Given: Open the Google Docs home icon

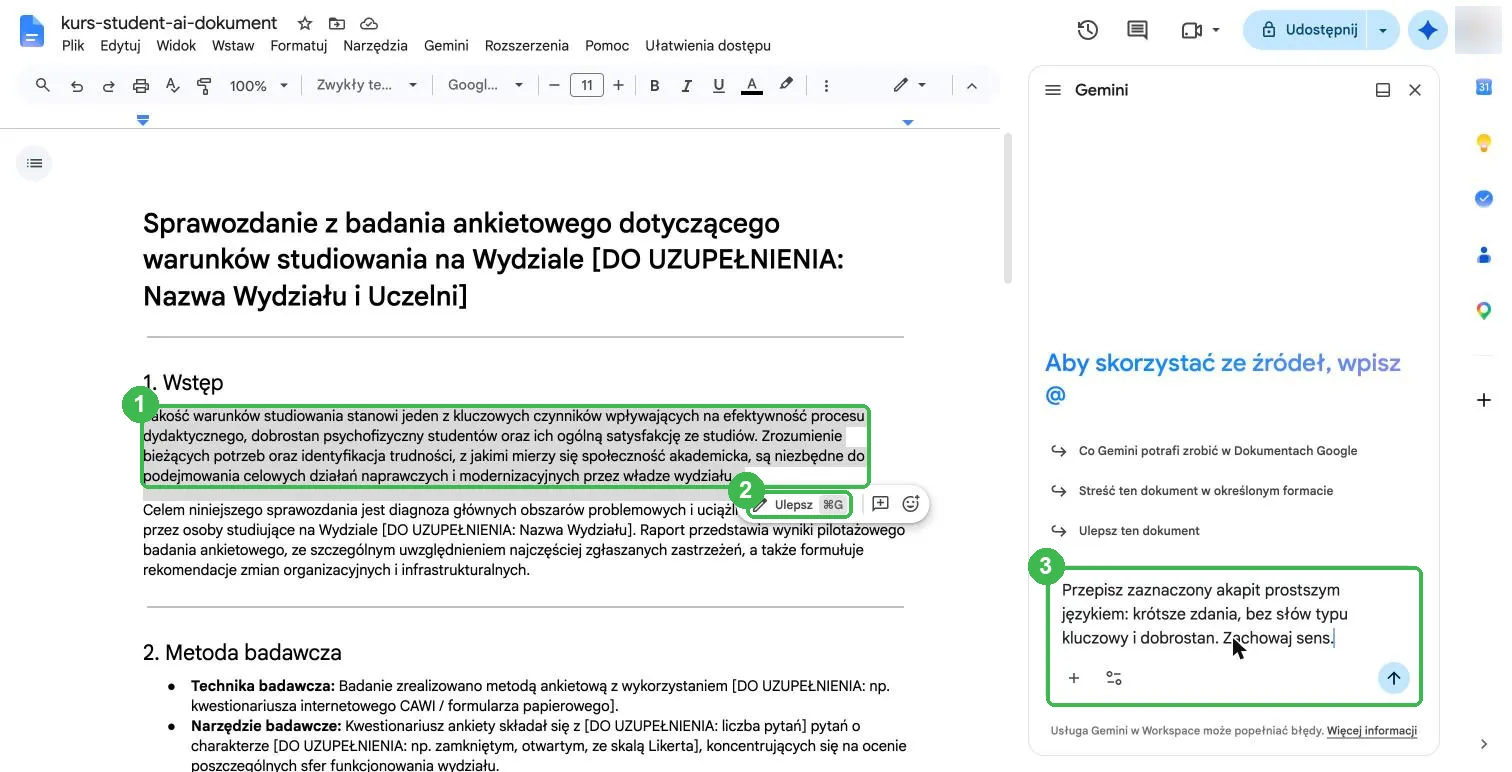Looking at the screenshot, I should [x=33, y=32].
